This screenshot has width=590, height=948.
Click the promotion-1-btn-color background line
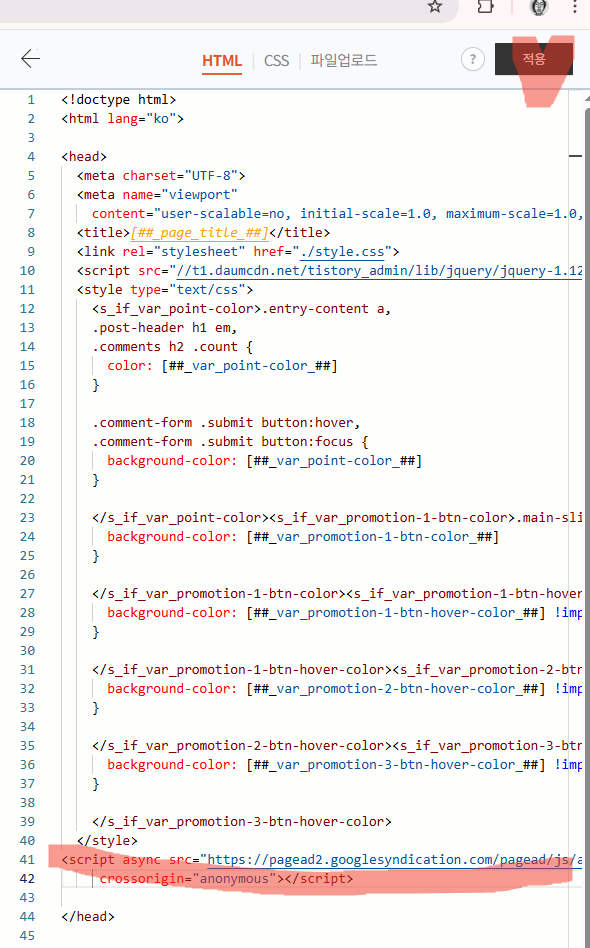click(303, 537)
